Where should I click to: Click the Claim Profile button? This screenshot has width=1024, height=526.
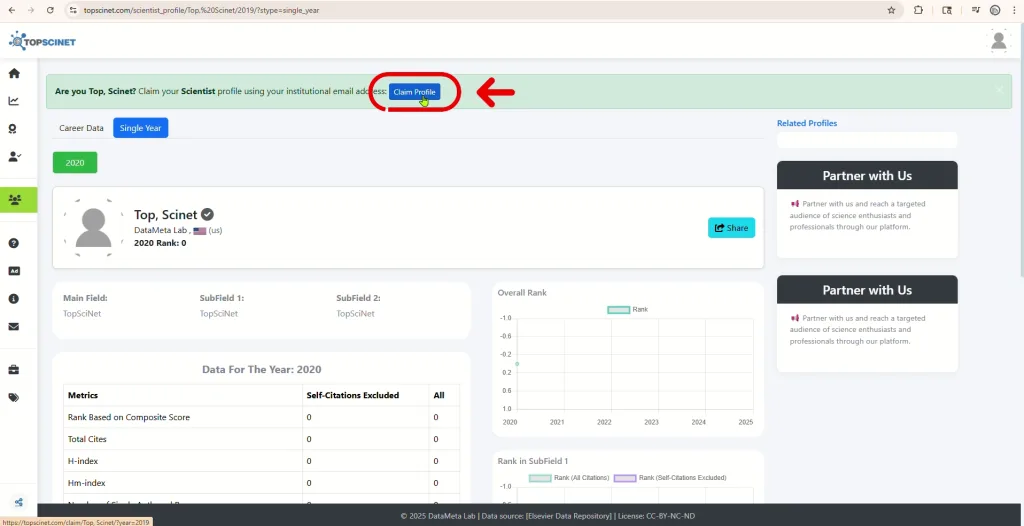[x=414, y=92]
